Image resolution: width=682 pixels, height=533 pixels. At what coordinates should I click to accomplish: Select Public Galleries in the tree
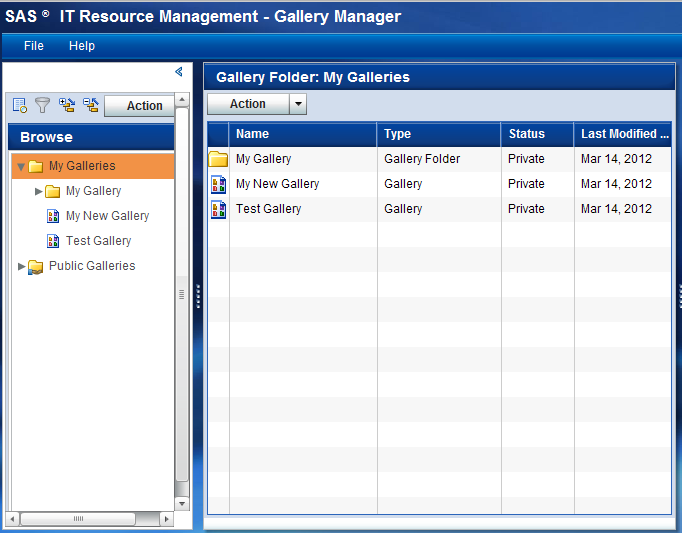[x=92, y=266]
